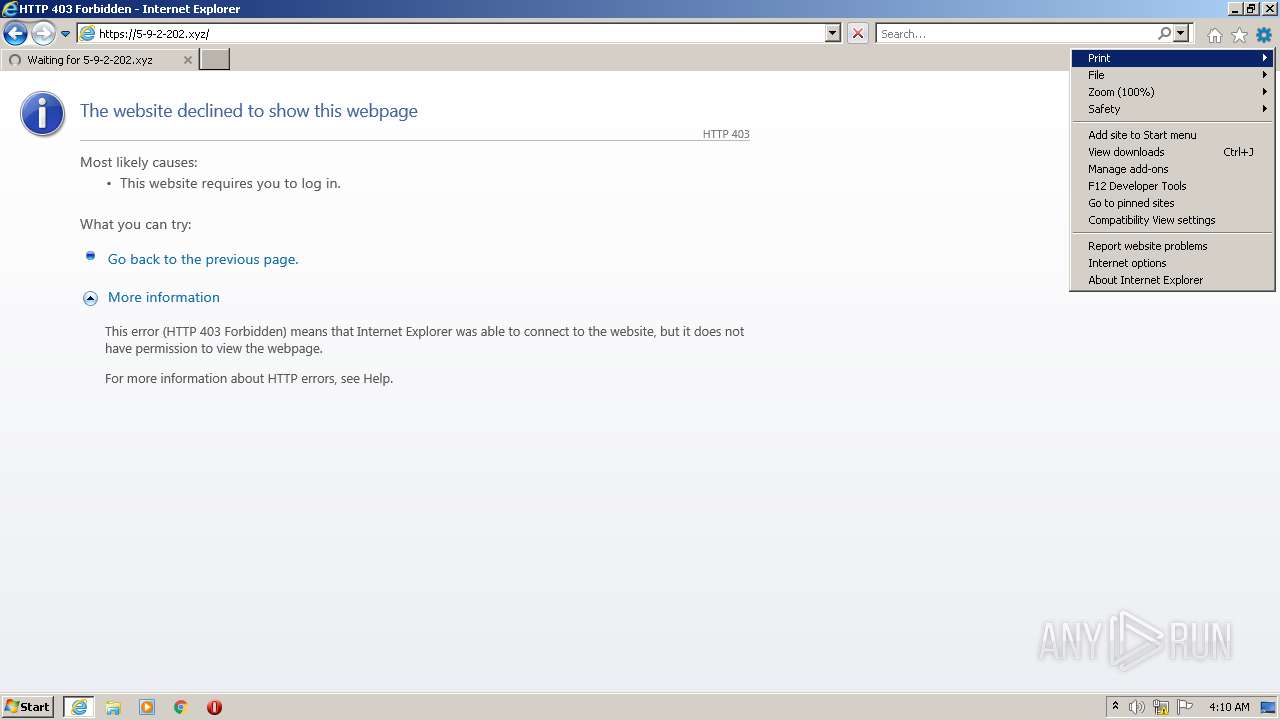
Task: Select 'About Internet Explorer'
Action: [1172, 280]
